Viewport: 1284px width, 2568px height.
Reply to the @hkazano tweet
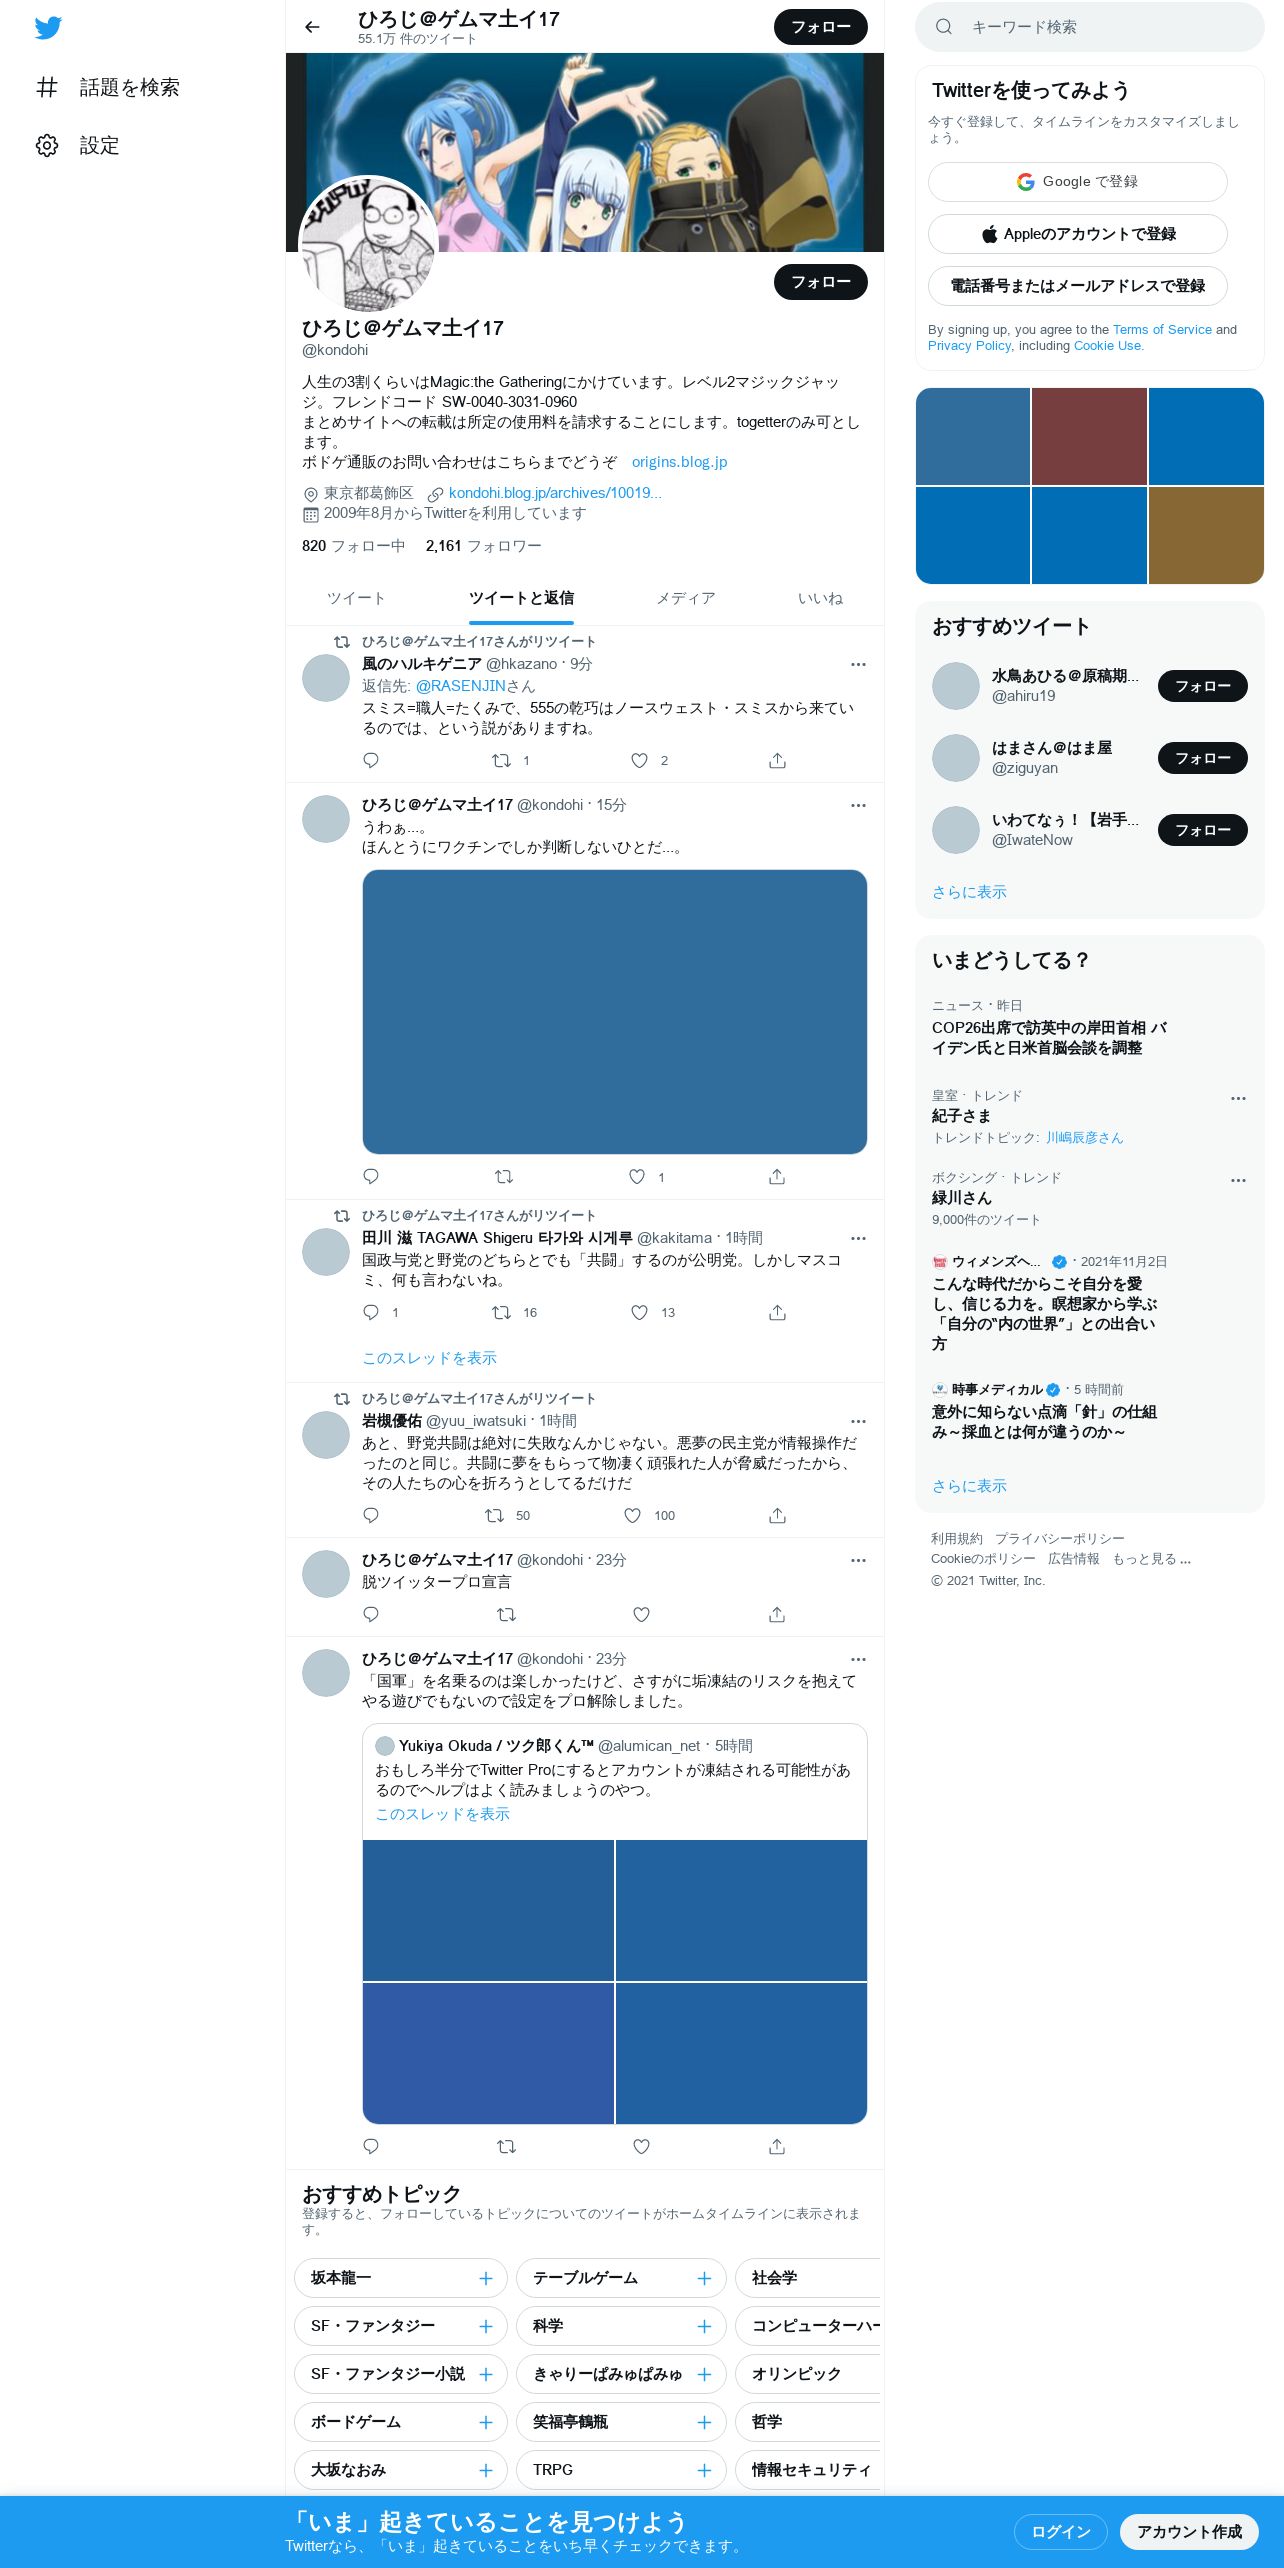point(371,760)
